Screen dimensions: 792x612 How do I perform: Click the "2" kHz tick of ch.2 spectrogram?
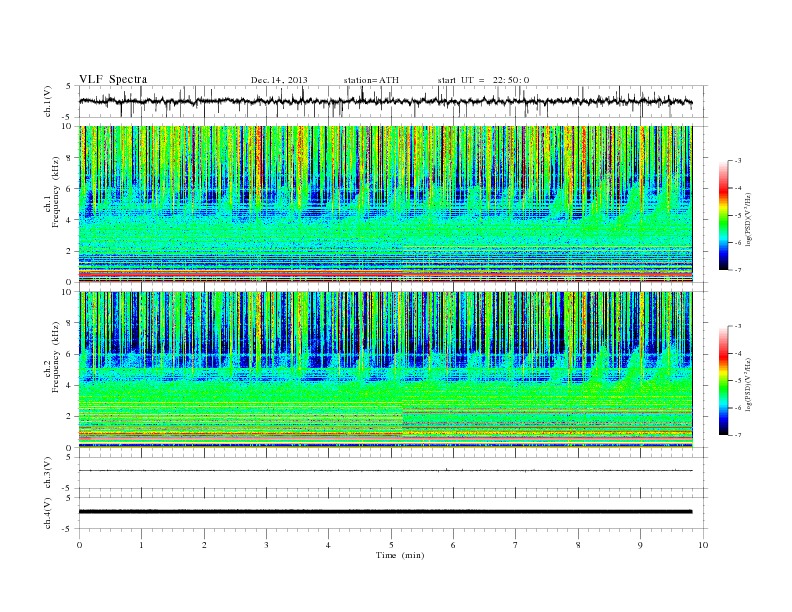pyautogui.click(x=69, y=417)
